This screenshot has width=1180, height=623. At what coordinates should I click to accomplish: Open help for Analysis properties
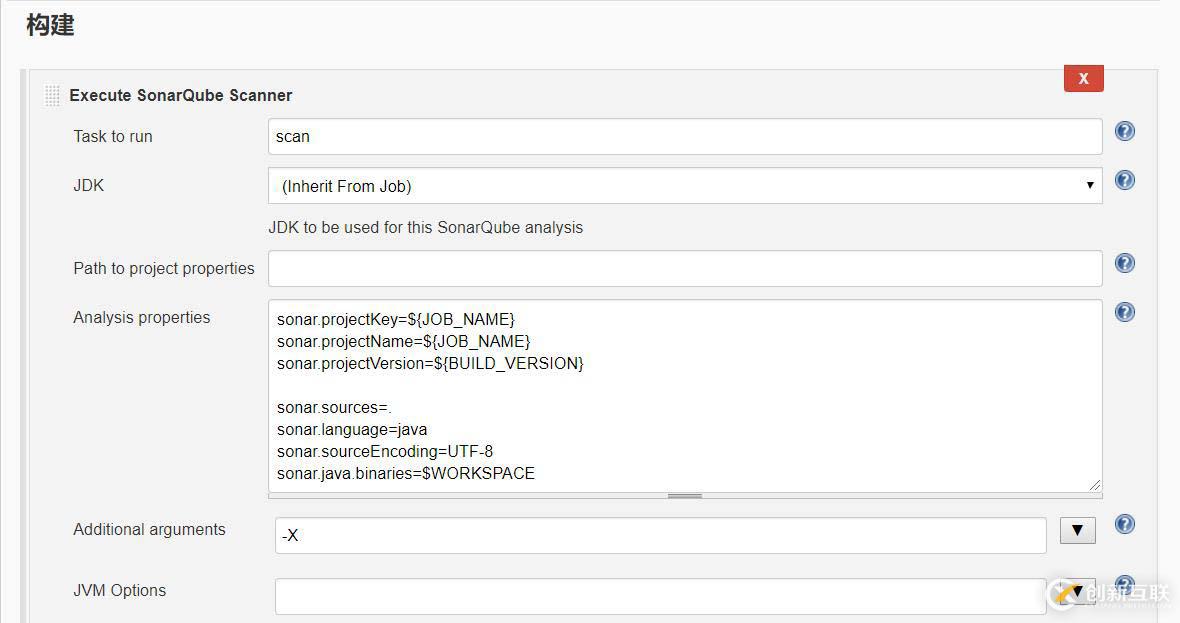(x=1125, y=312)
